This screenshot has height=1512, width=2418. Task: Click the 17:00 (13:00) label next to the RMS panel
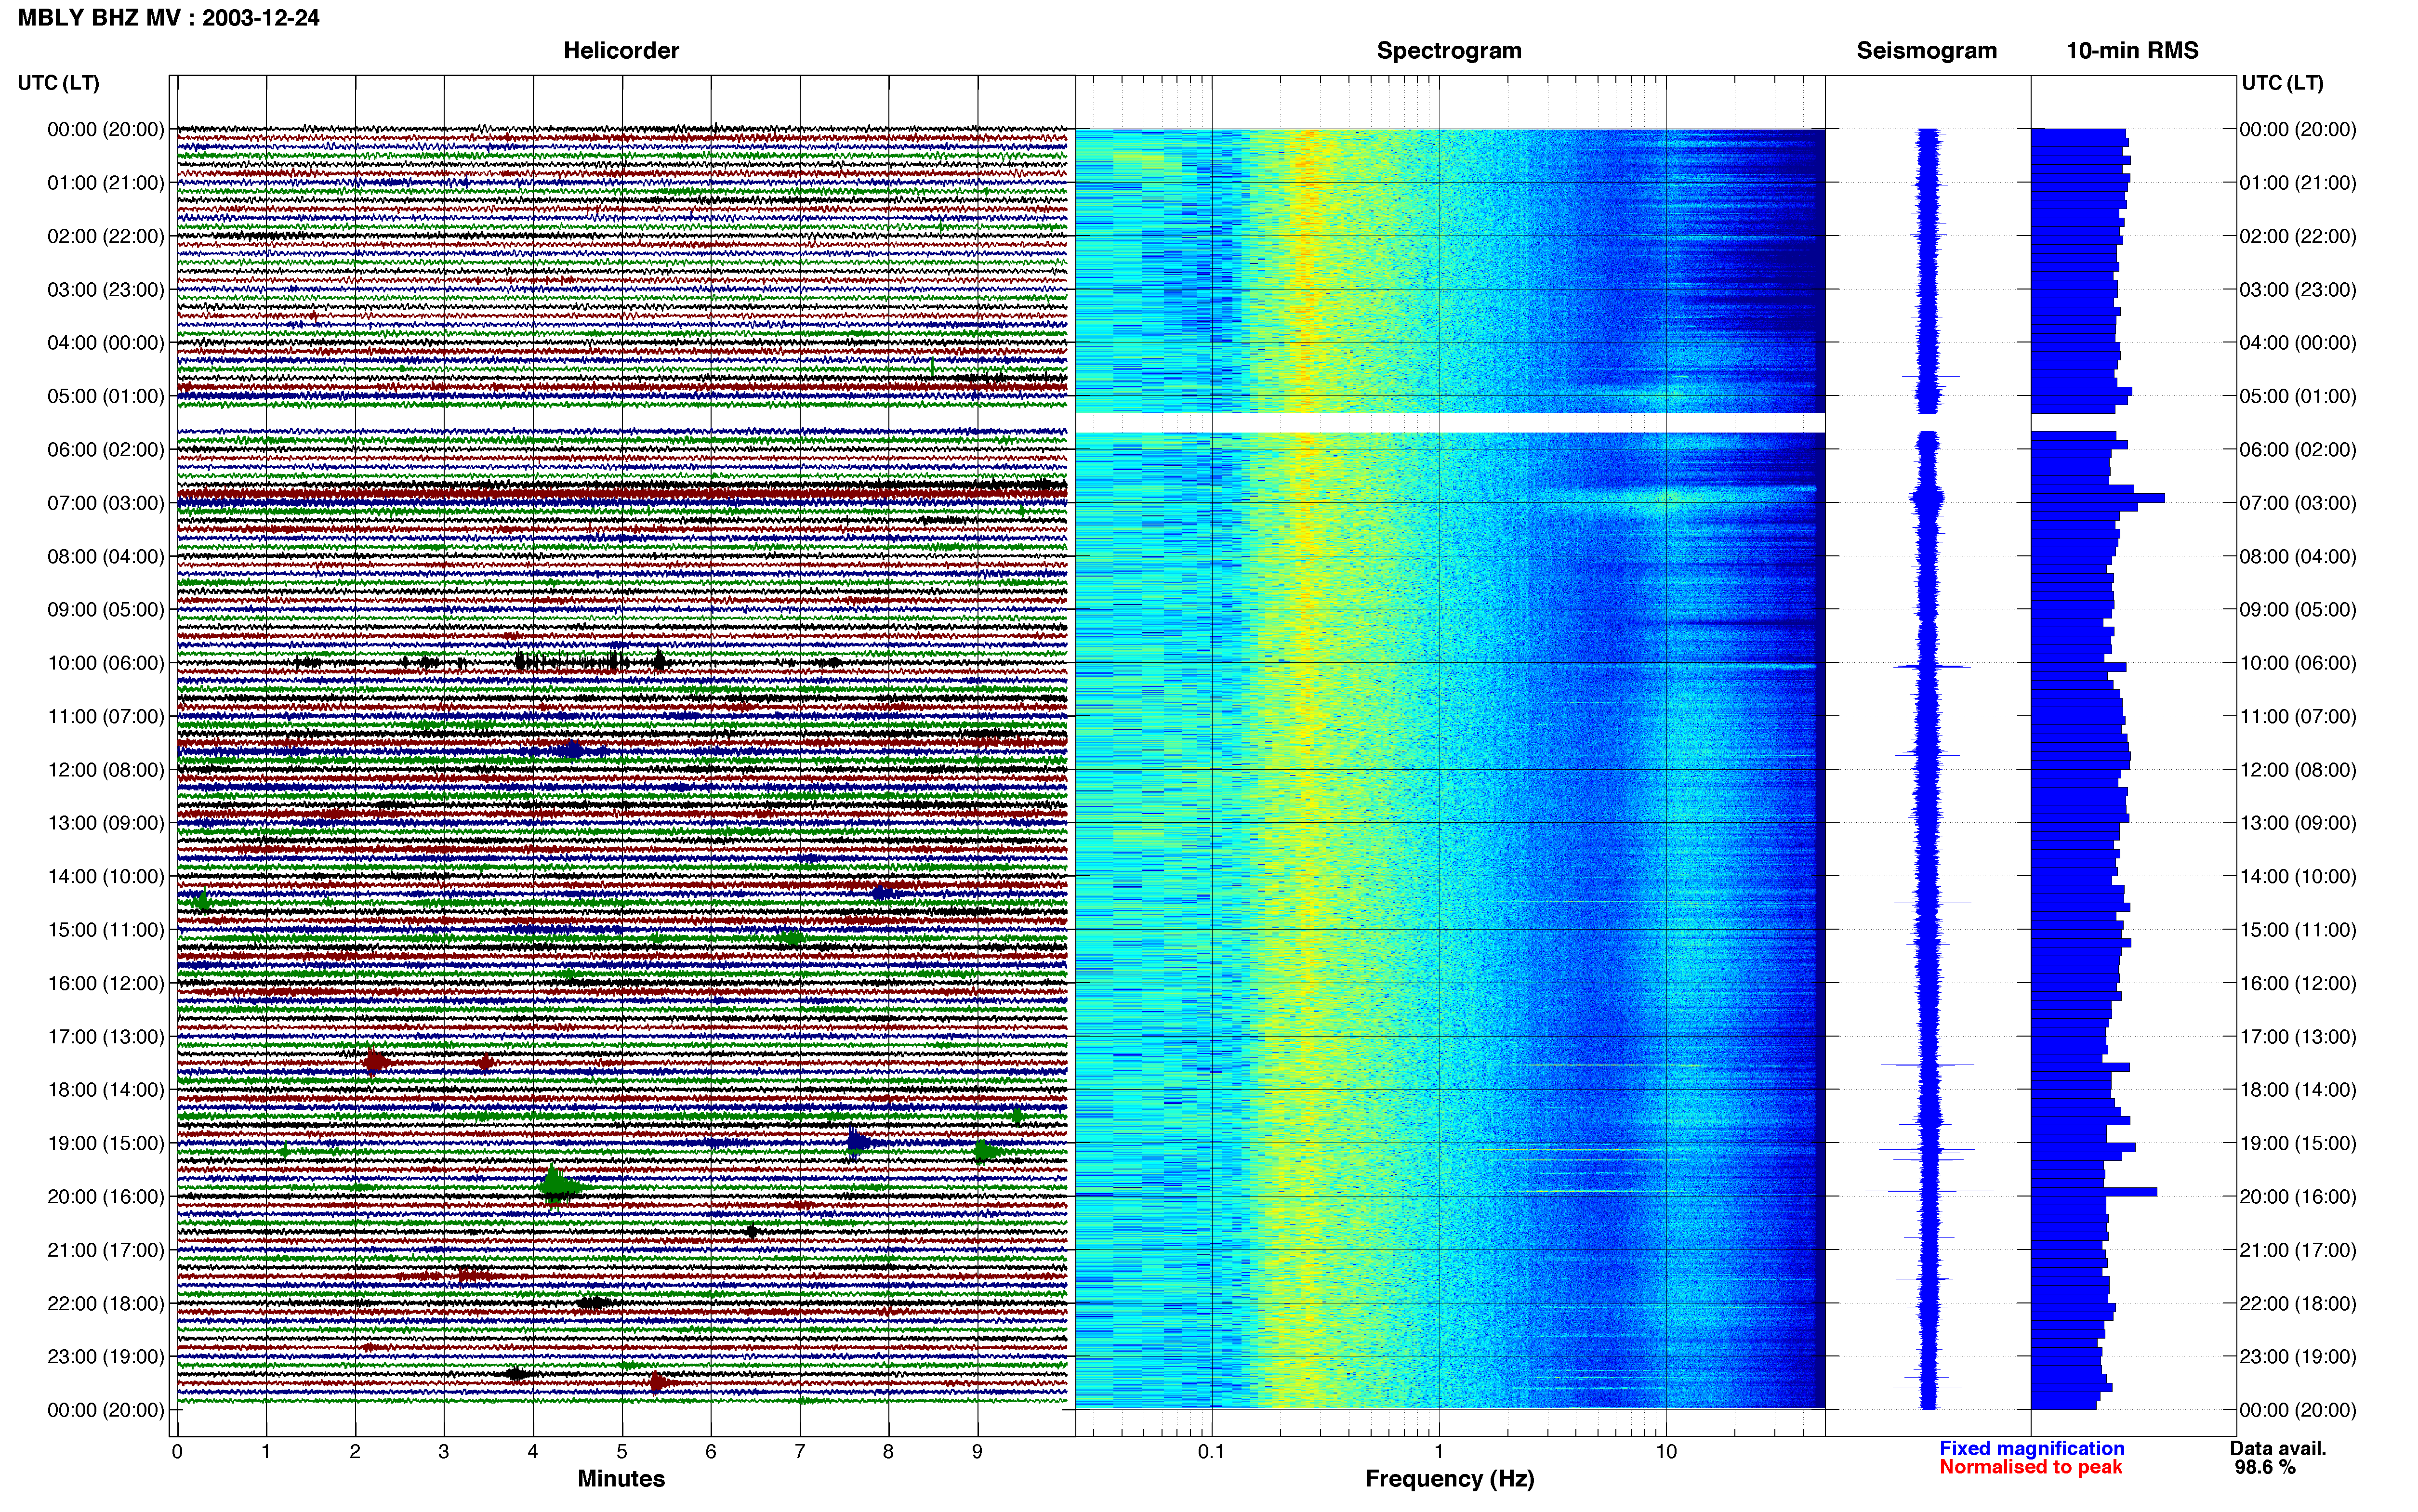(2298, 1037)
